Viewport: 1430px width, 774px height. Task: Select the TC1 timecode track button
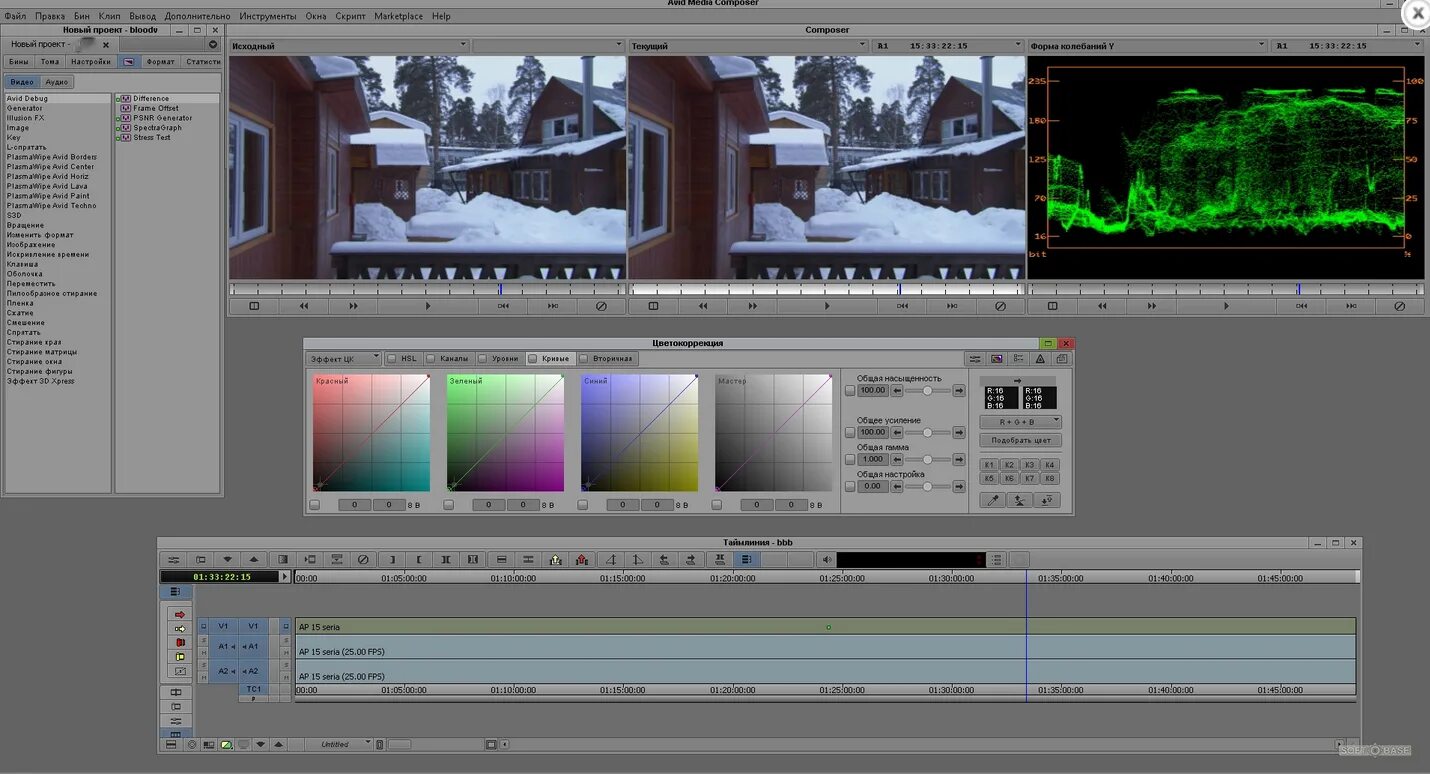point(253,689)
